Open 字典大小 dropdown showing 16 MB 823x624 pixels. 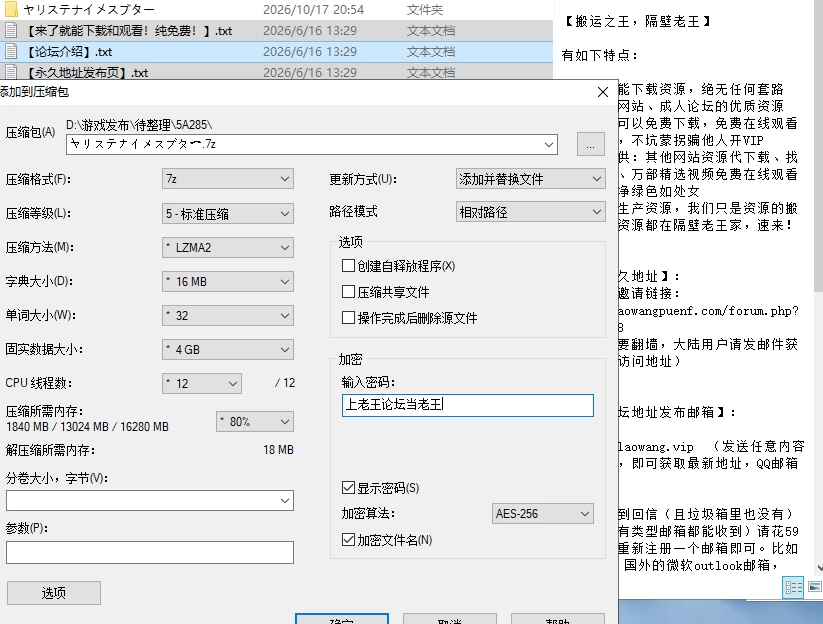[228, 281]
